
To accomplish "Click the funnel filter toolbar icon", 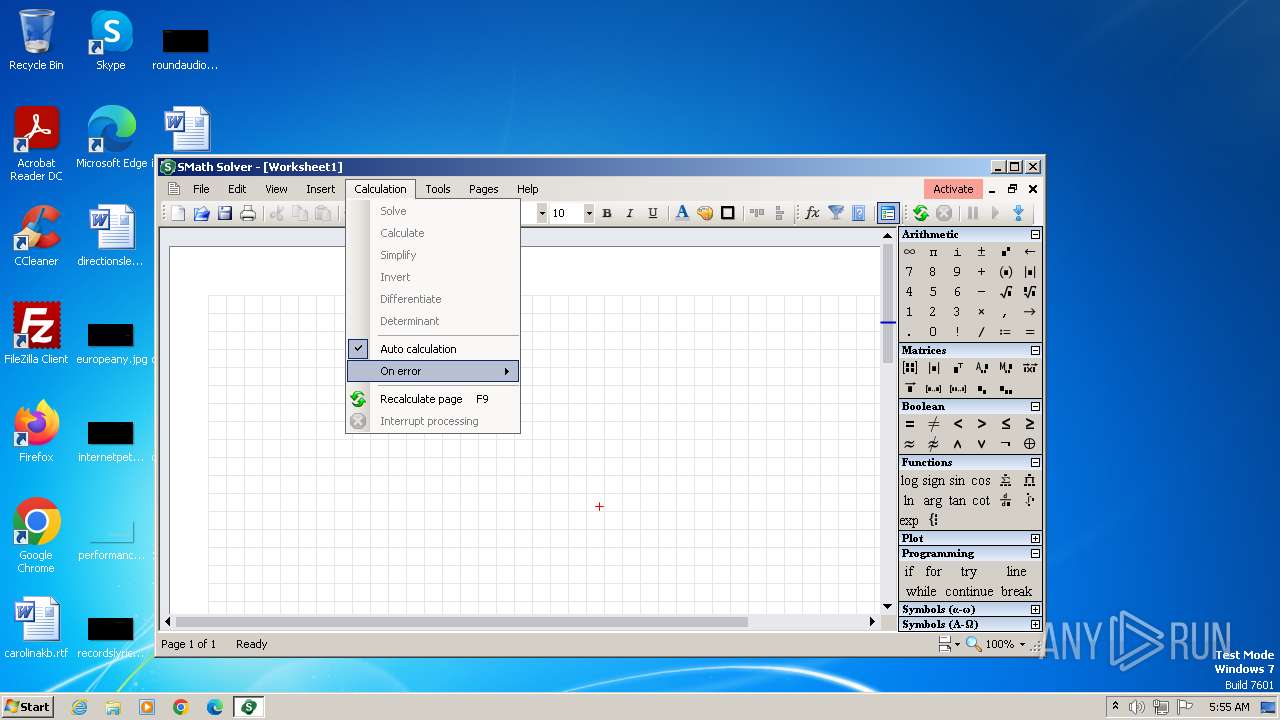I will click(835, 213).
